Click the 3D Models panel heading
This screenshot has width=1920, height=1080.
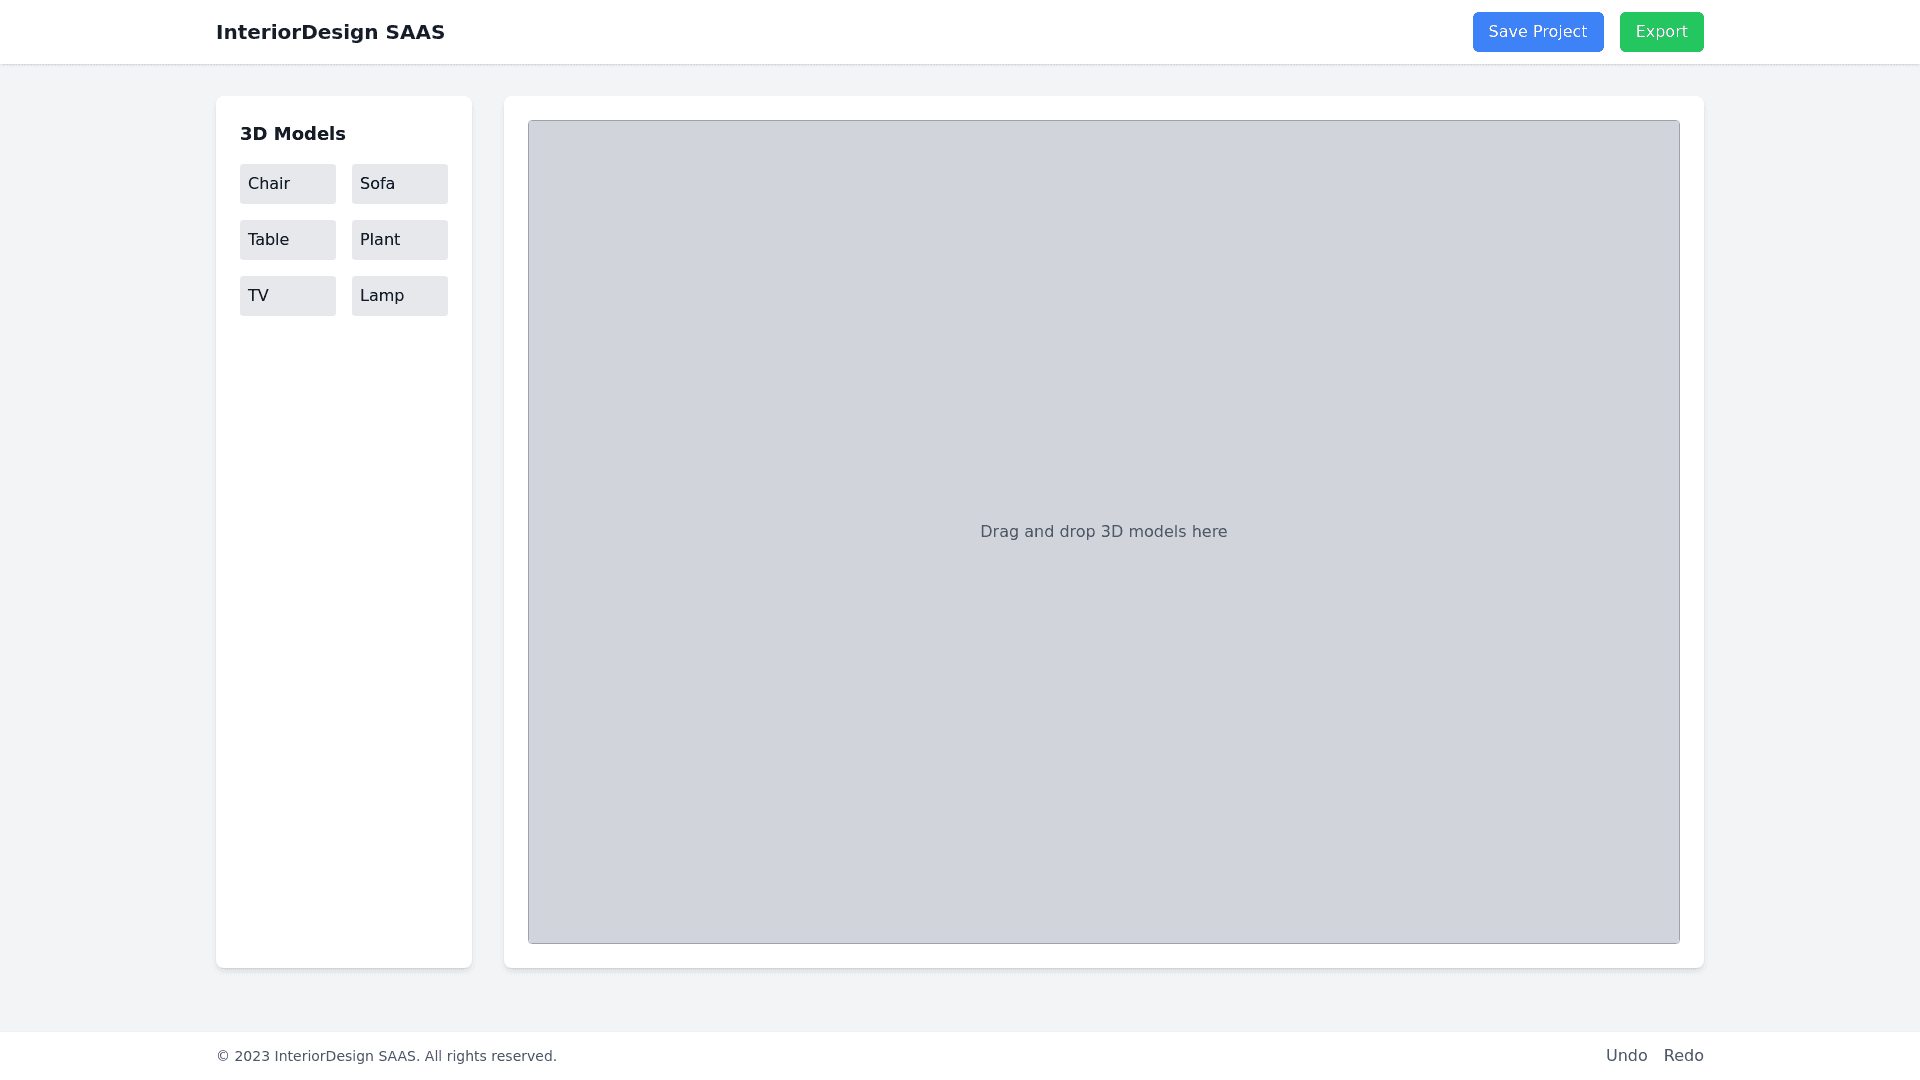(x=293, y=134)
